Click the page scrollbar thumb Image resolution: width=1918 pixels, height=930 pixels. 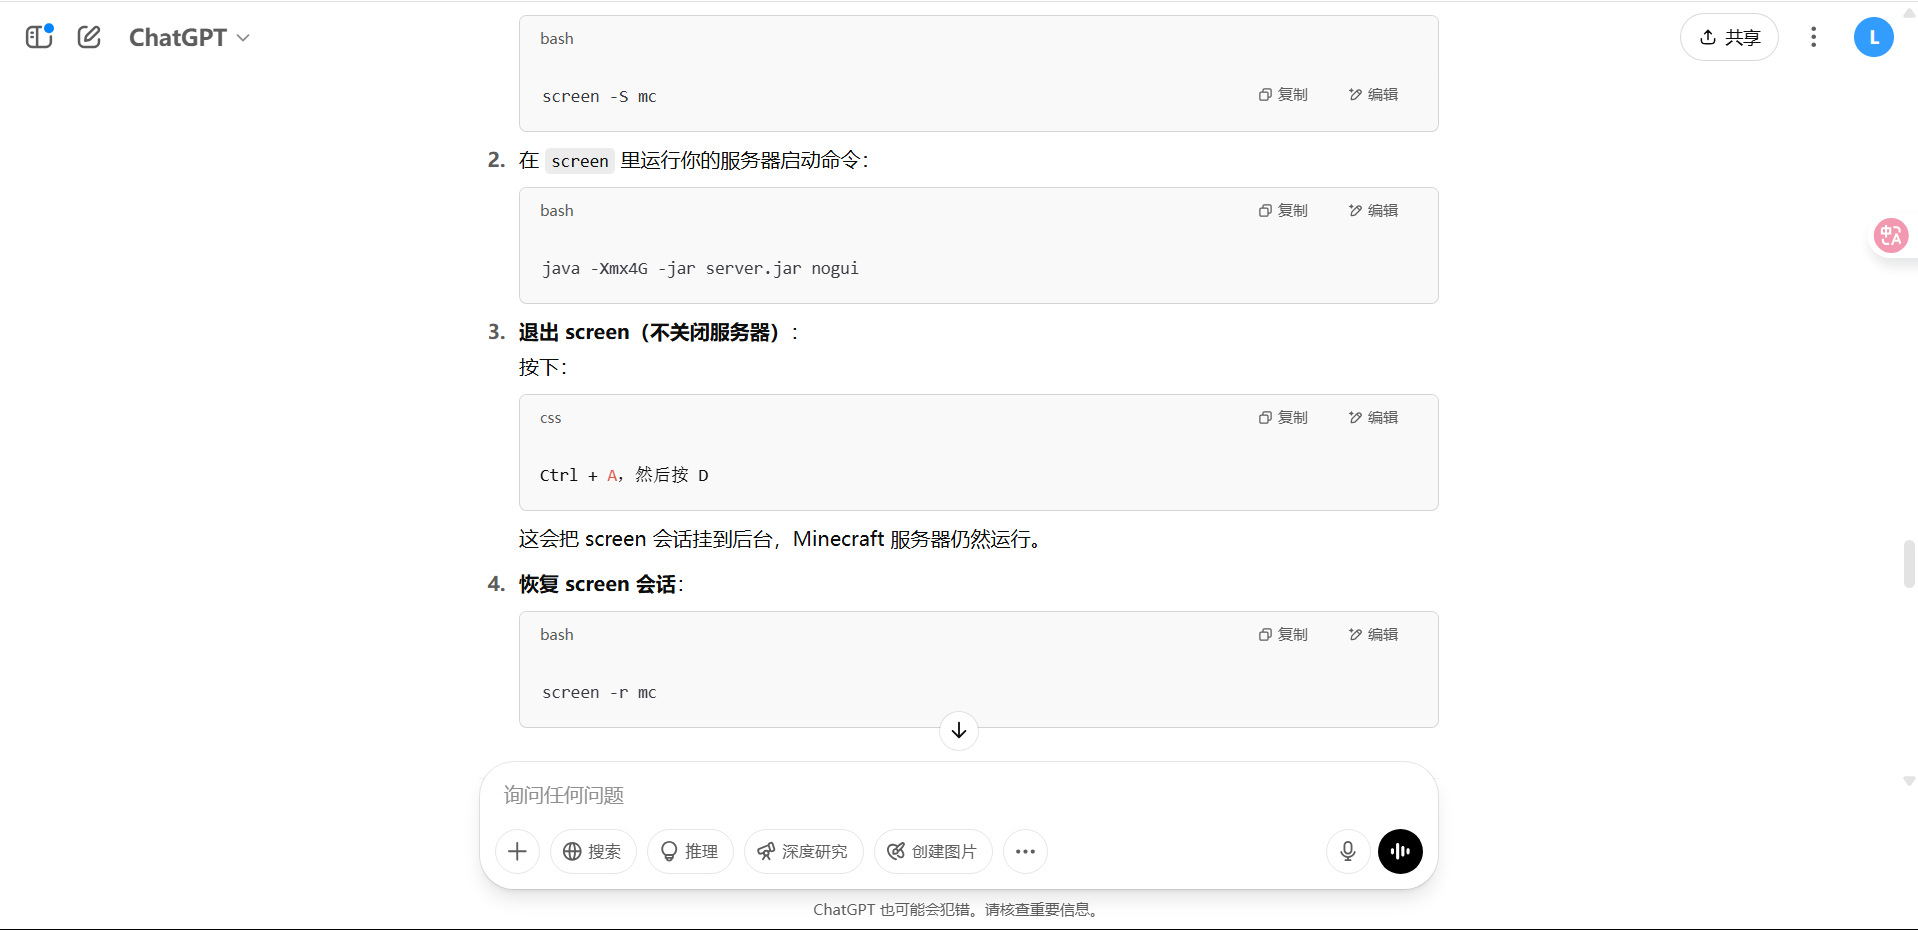pos(1909,564)
